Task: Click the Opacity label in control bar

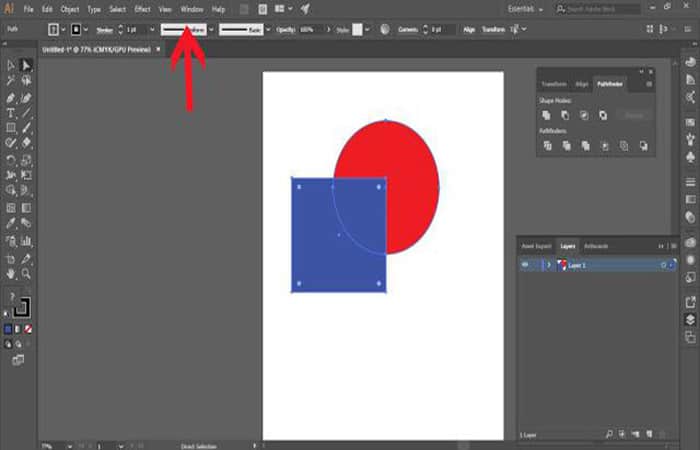Action: point(286,29)
